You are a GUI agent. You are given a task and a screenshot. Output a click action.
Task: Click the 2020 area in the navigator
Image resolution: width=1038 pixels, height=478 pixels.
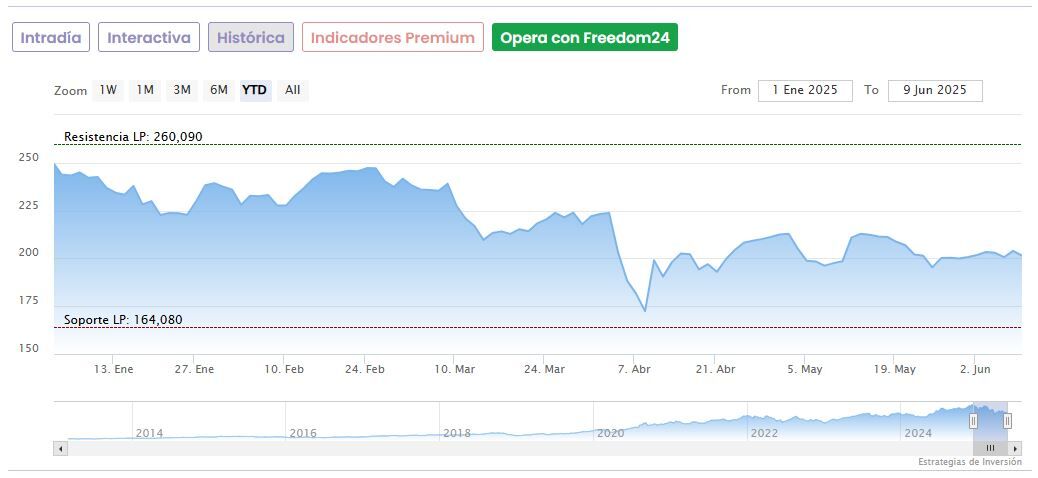(610, 430)
